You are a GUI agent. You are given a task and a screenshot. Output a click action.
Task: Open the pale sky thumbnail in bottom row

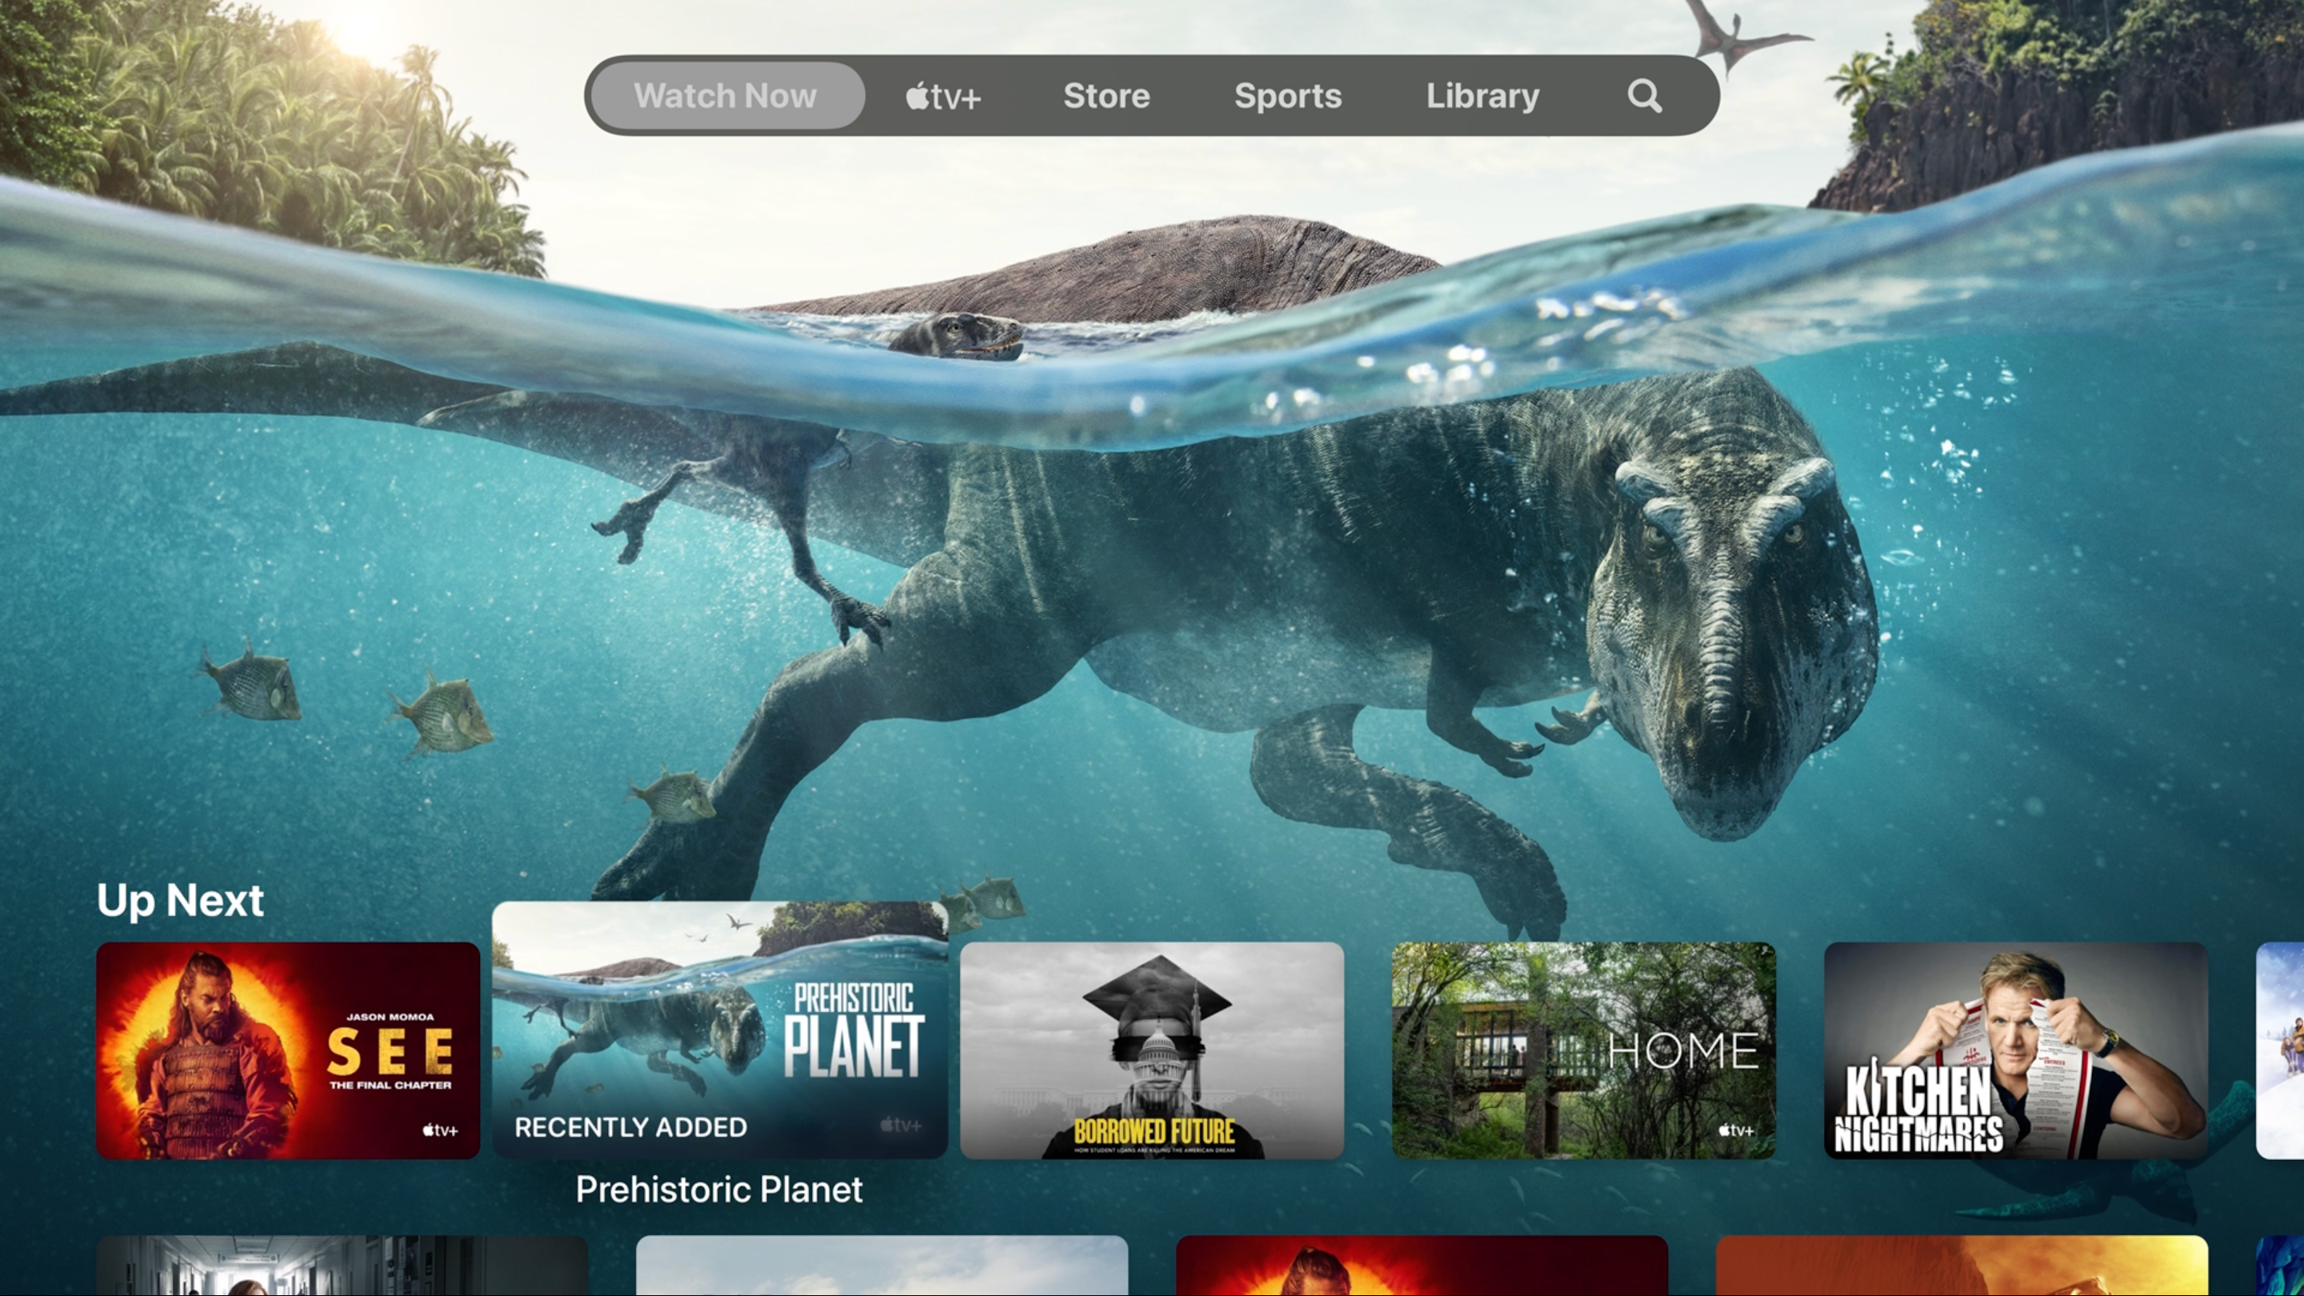click(882, 1266)
